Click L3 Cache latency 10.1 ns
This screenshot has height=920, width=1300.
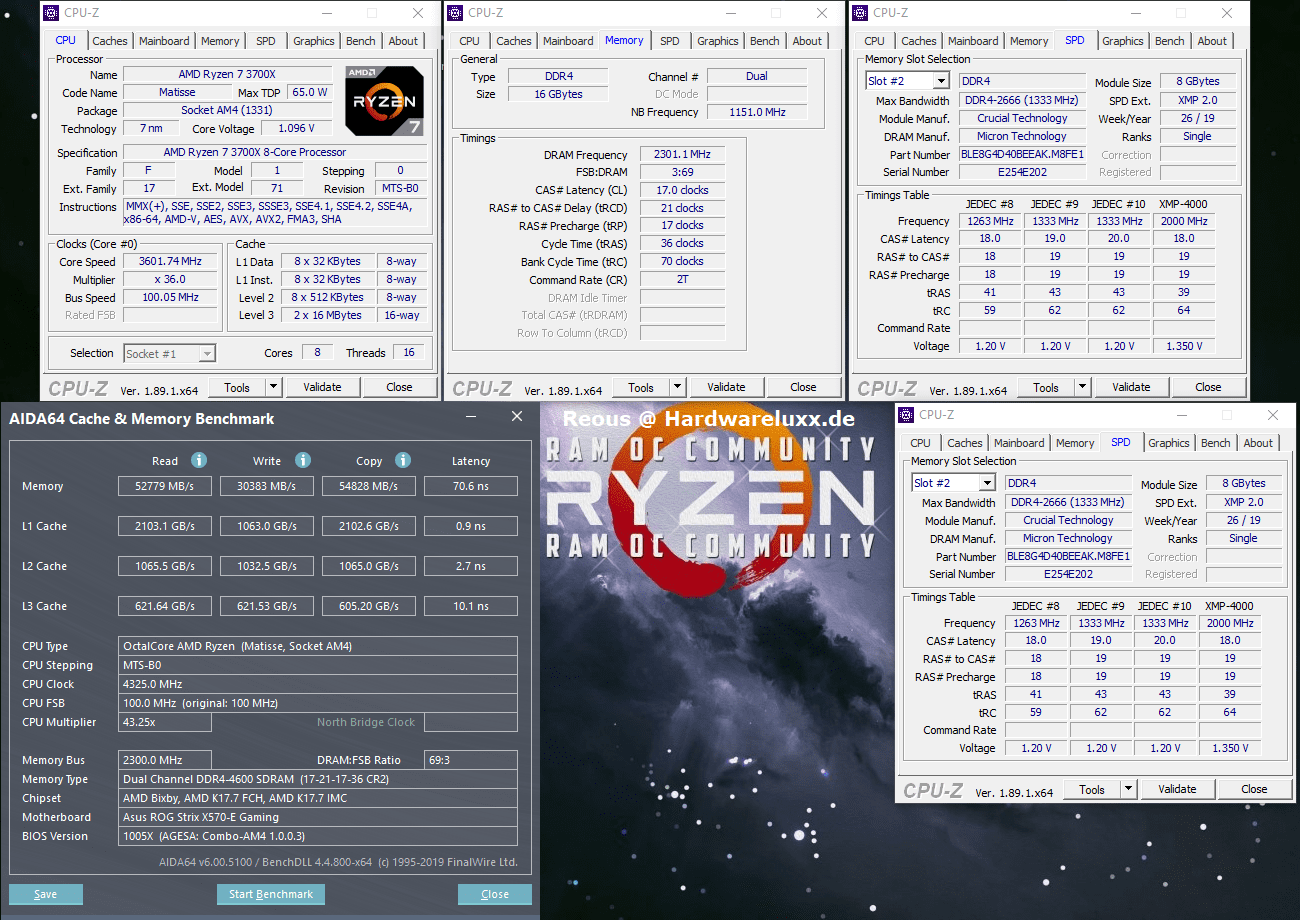(471, 606)
